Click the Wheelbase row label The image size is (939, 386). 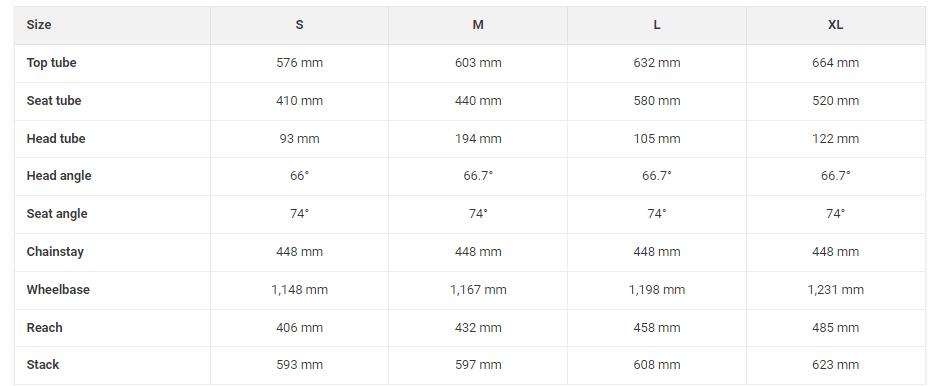click(58, 290)
